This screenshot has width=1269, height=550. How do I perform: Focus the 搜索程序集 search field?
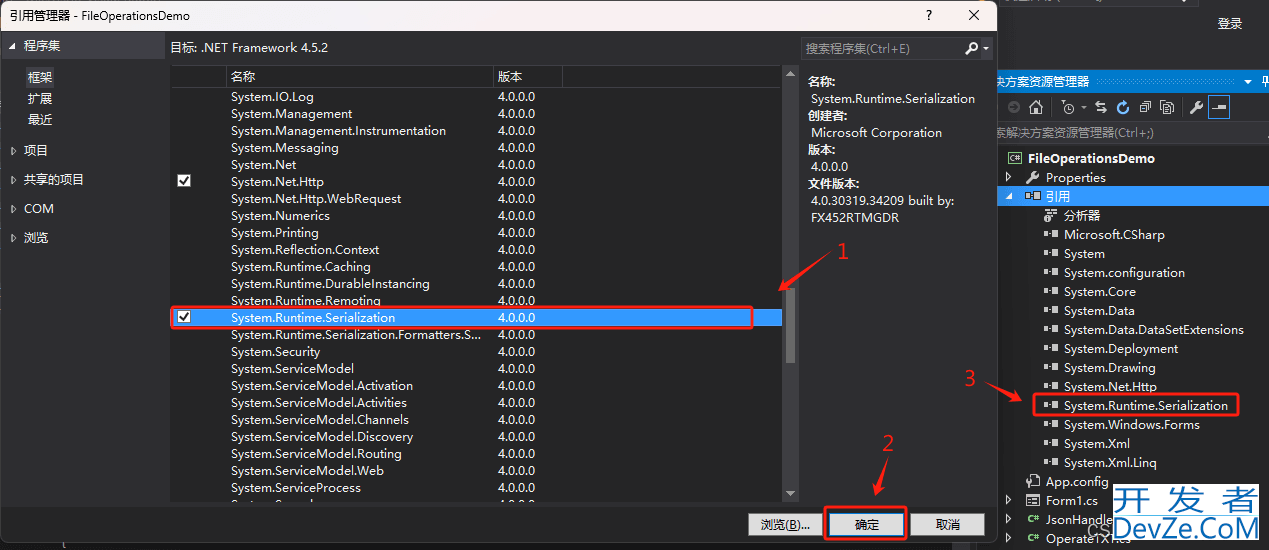[882, 48]
